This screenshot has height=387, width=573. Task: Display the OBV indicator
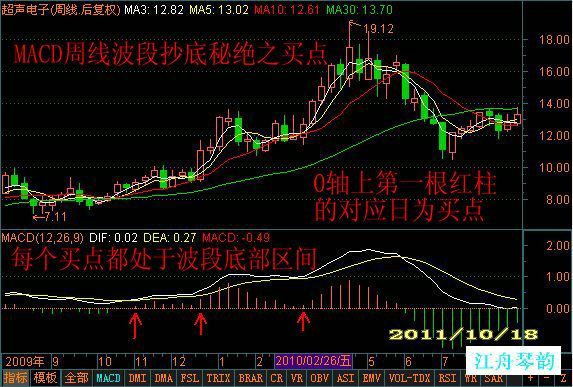point(319,377)
